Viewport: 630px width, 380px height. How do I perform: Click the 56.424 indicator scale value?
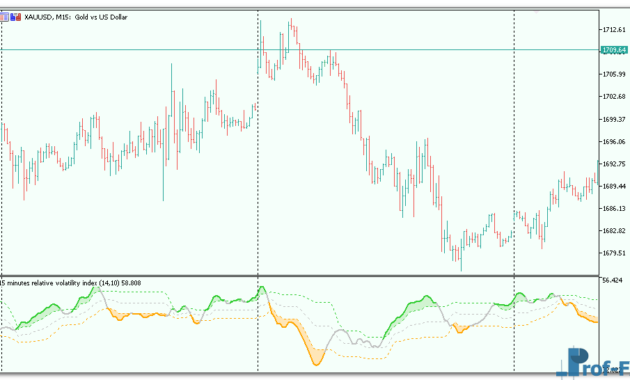613,280
